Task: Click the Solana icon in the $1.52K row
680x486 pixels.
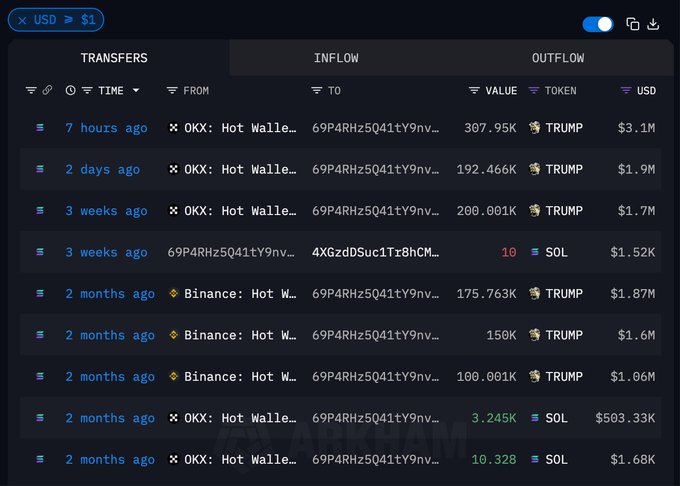Action: click(x=40, y=252)
